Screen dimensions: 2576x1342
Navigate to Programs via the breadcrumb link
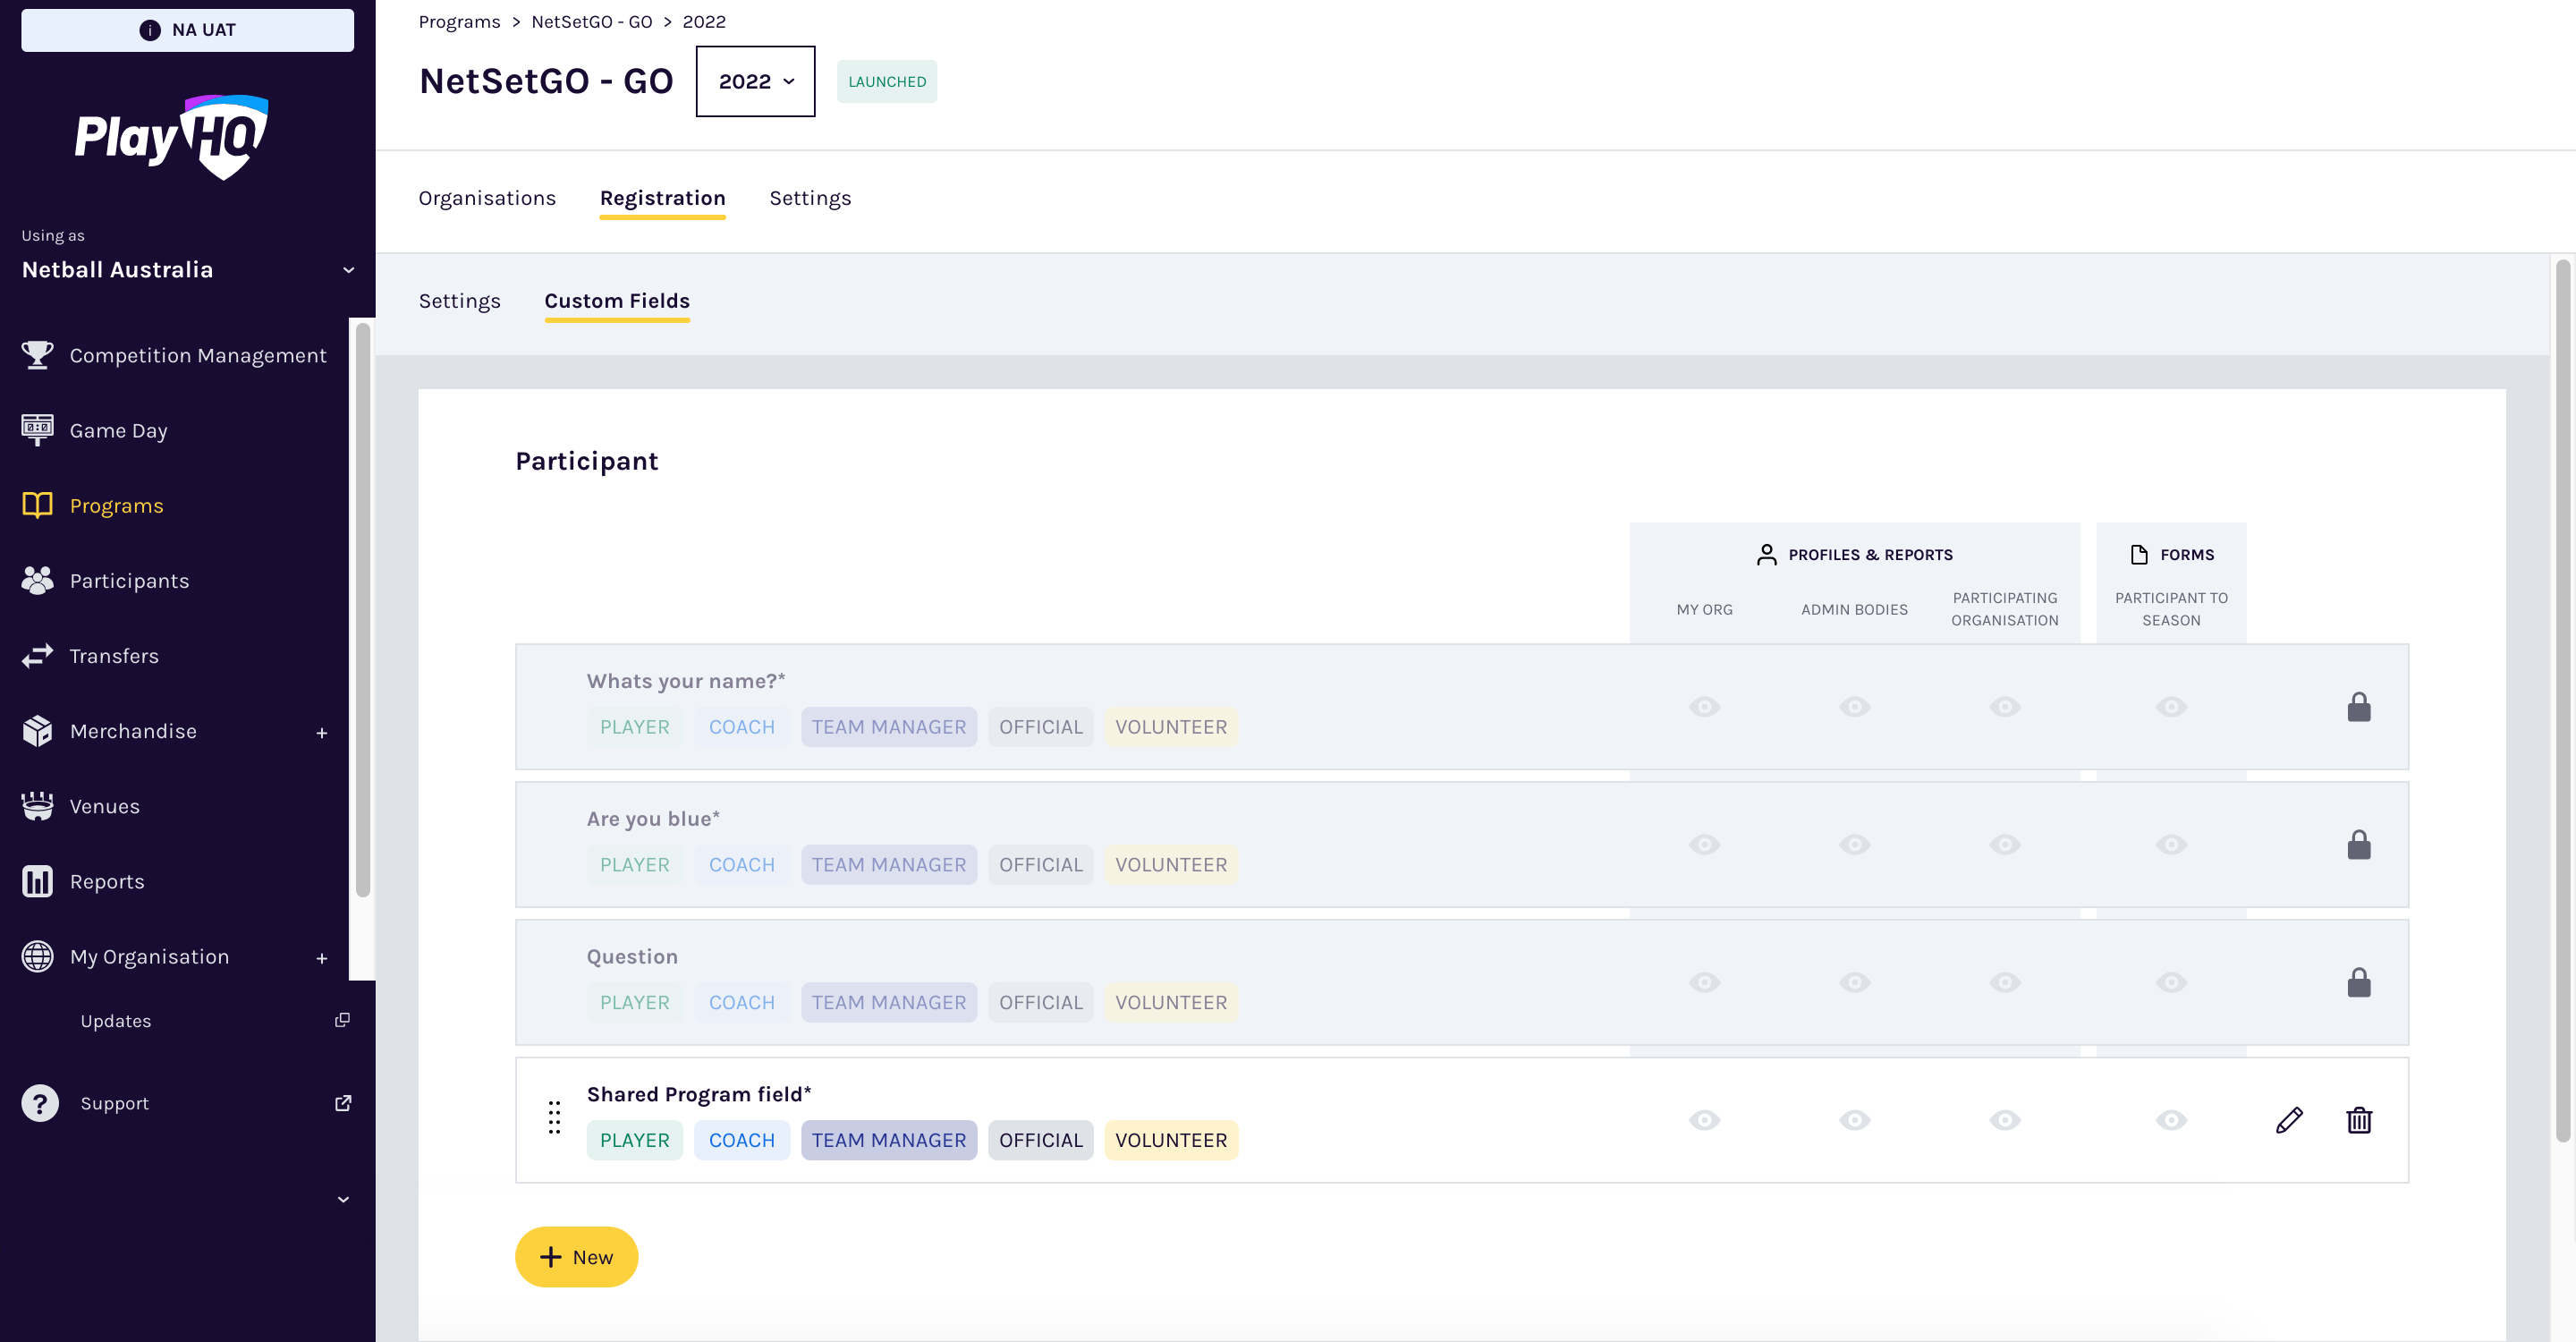pyautogui.click(x=459, y=21)
